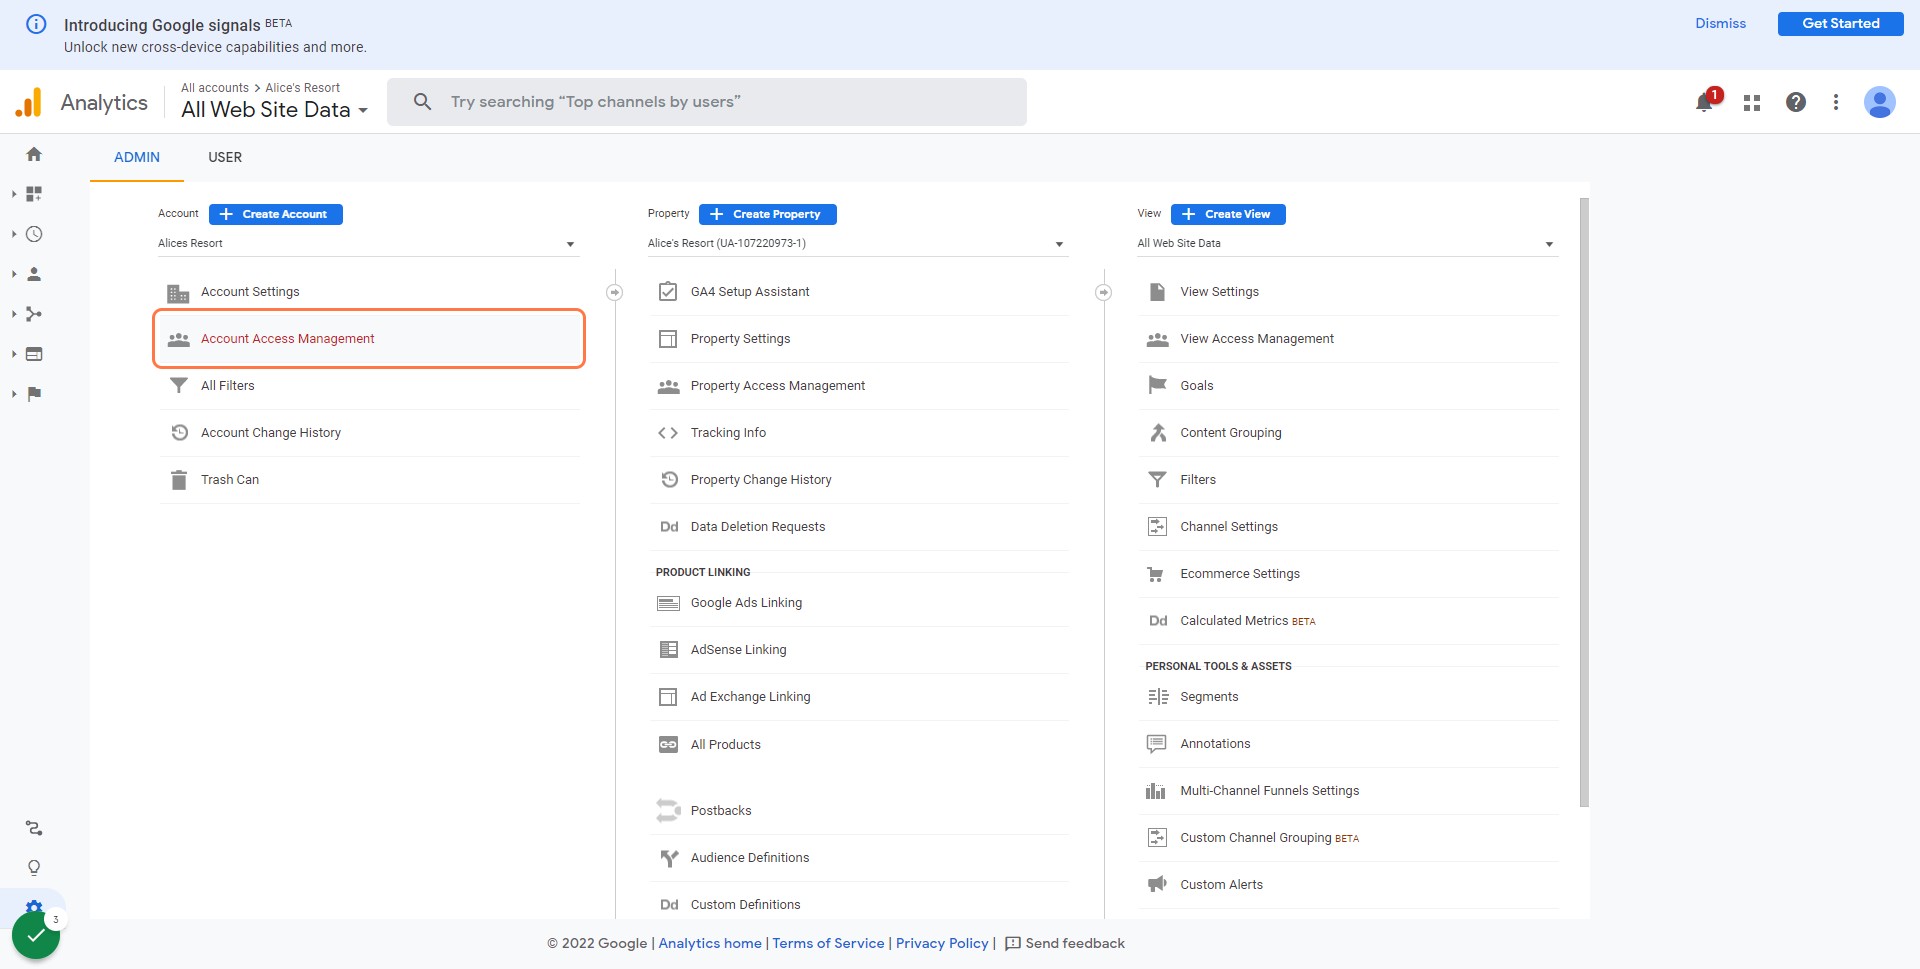Expand the Conversions sidebar arrow

tap(14, 394)
